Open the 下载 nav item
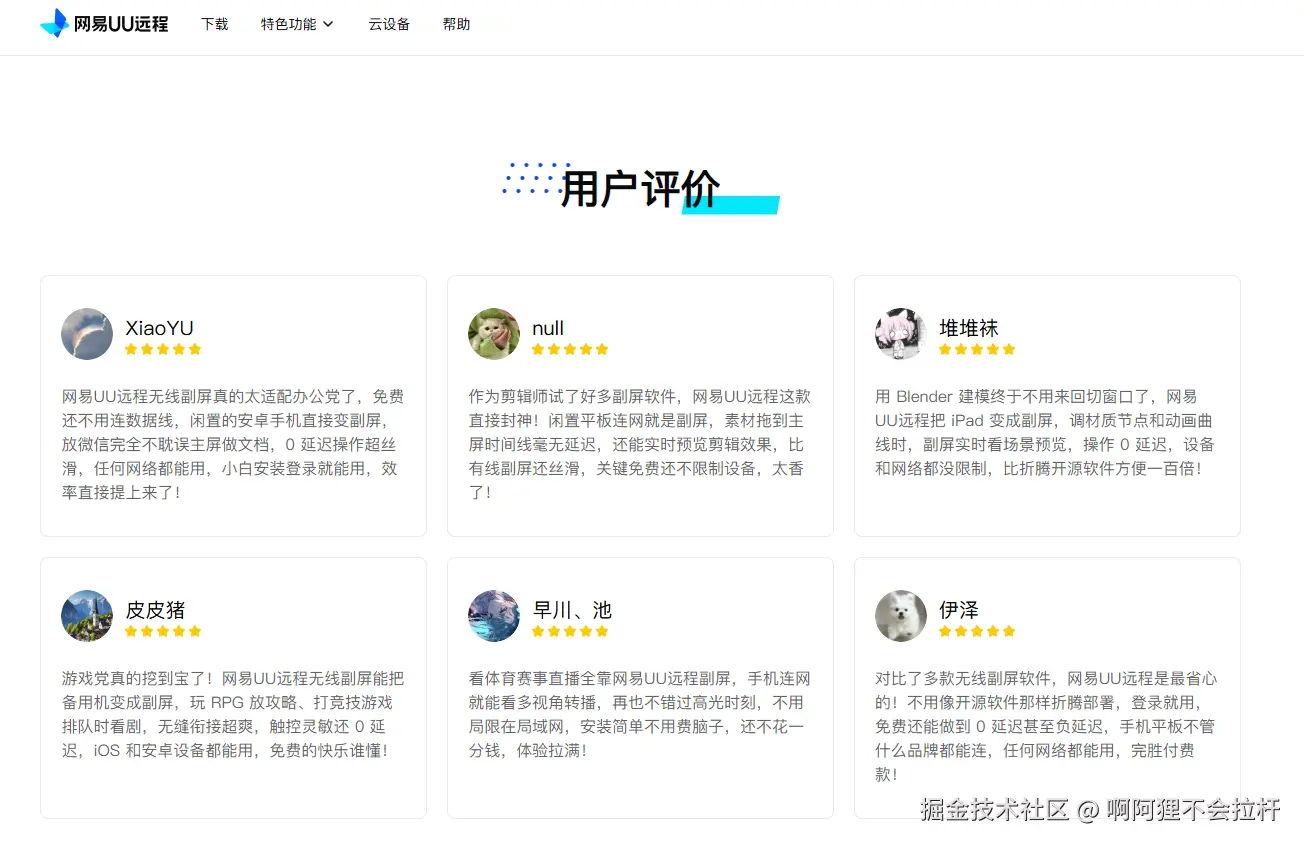 click(x=214, y=24)
